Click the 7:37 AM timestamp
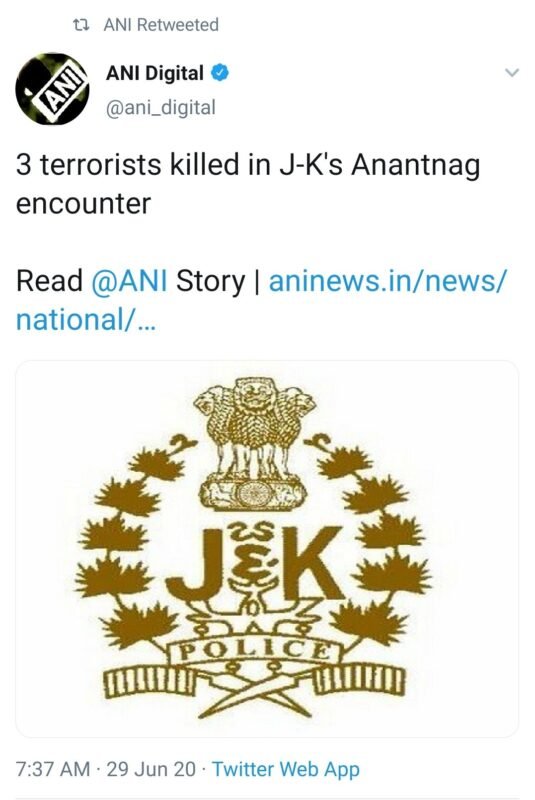535x800 pixels. tap(53, 769)
